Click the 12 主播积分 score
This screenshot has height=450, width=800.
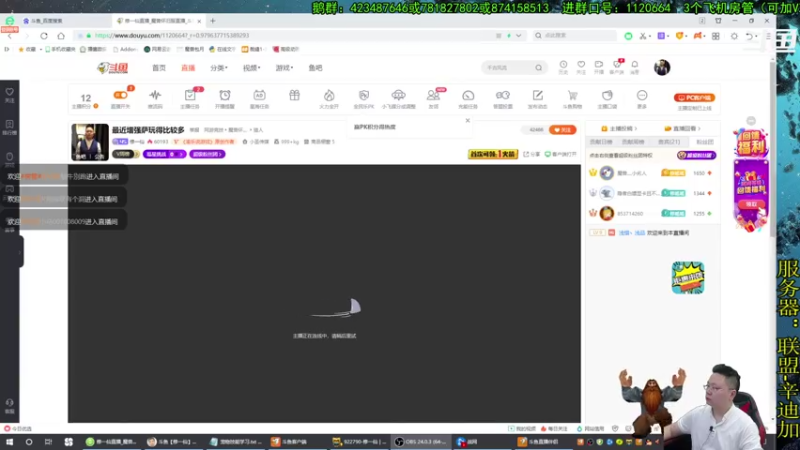(x=85, y=99)
